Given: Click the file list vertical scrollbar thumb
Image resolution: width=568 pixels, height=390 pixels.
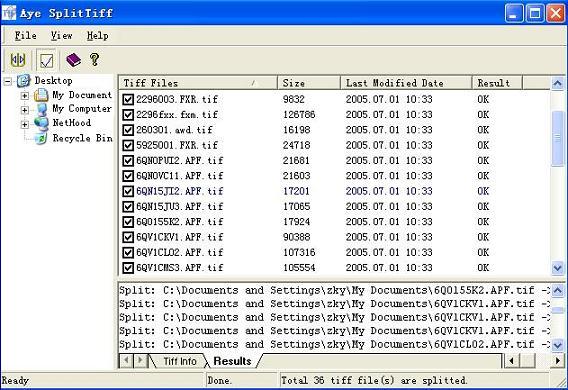Looking at the screenshot, I should coord(557,138).
